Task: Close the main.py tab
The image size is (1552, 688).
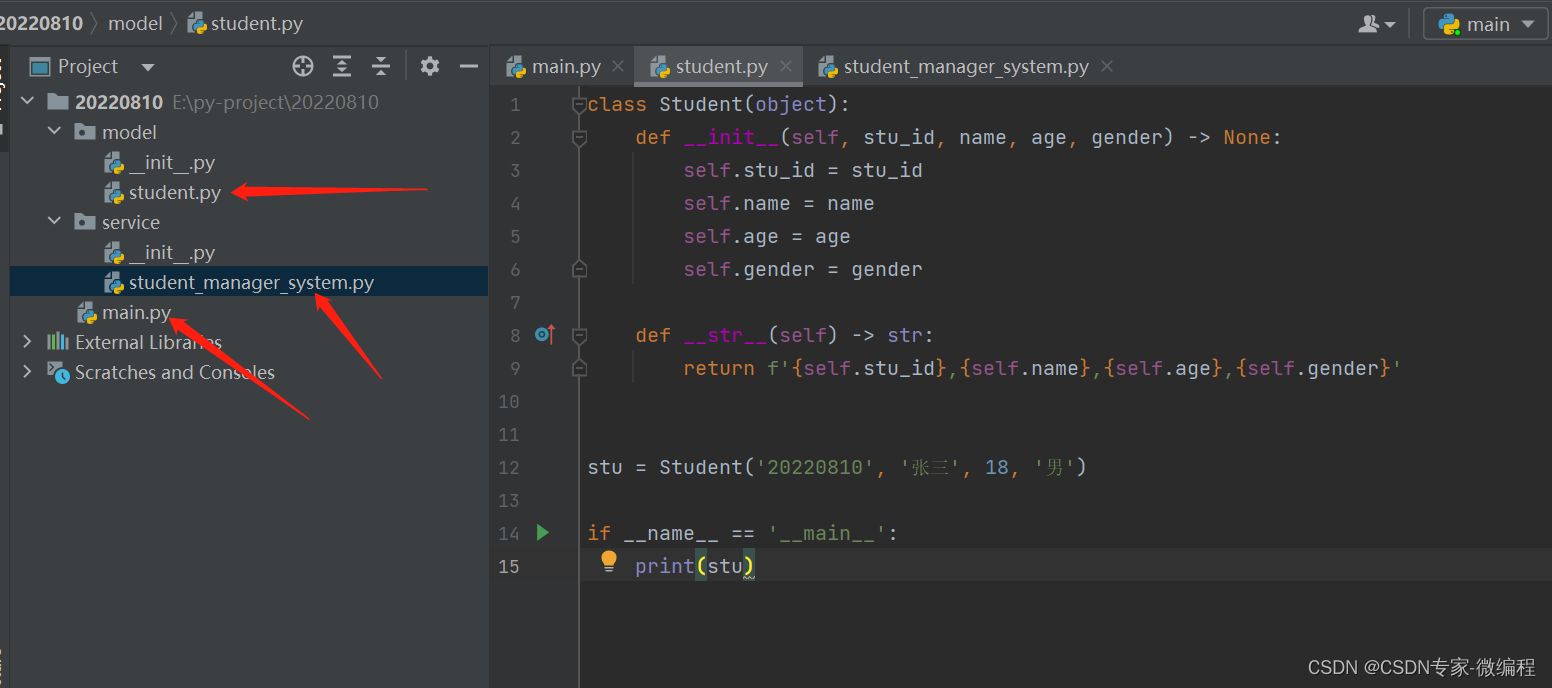Action: (618, 66)
